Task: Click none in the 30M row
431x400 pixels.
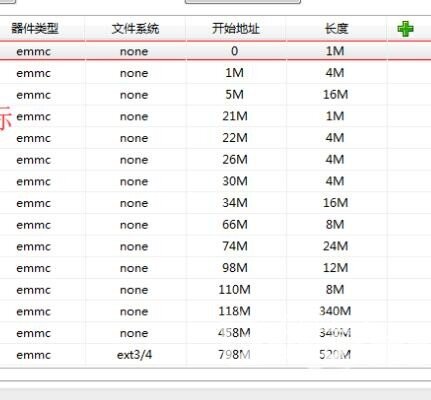Action: [134, 182]
